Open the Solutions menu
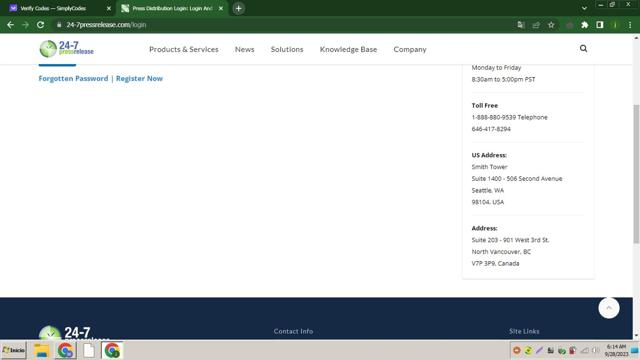640x360 pixels. click(287, 49)
